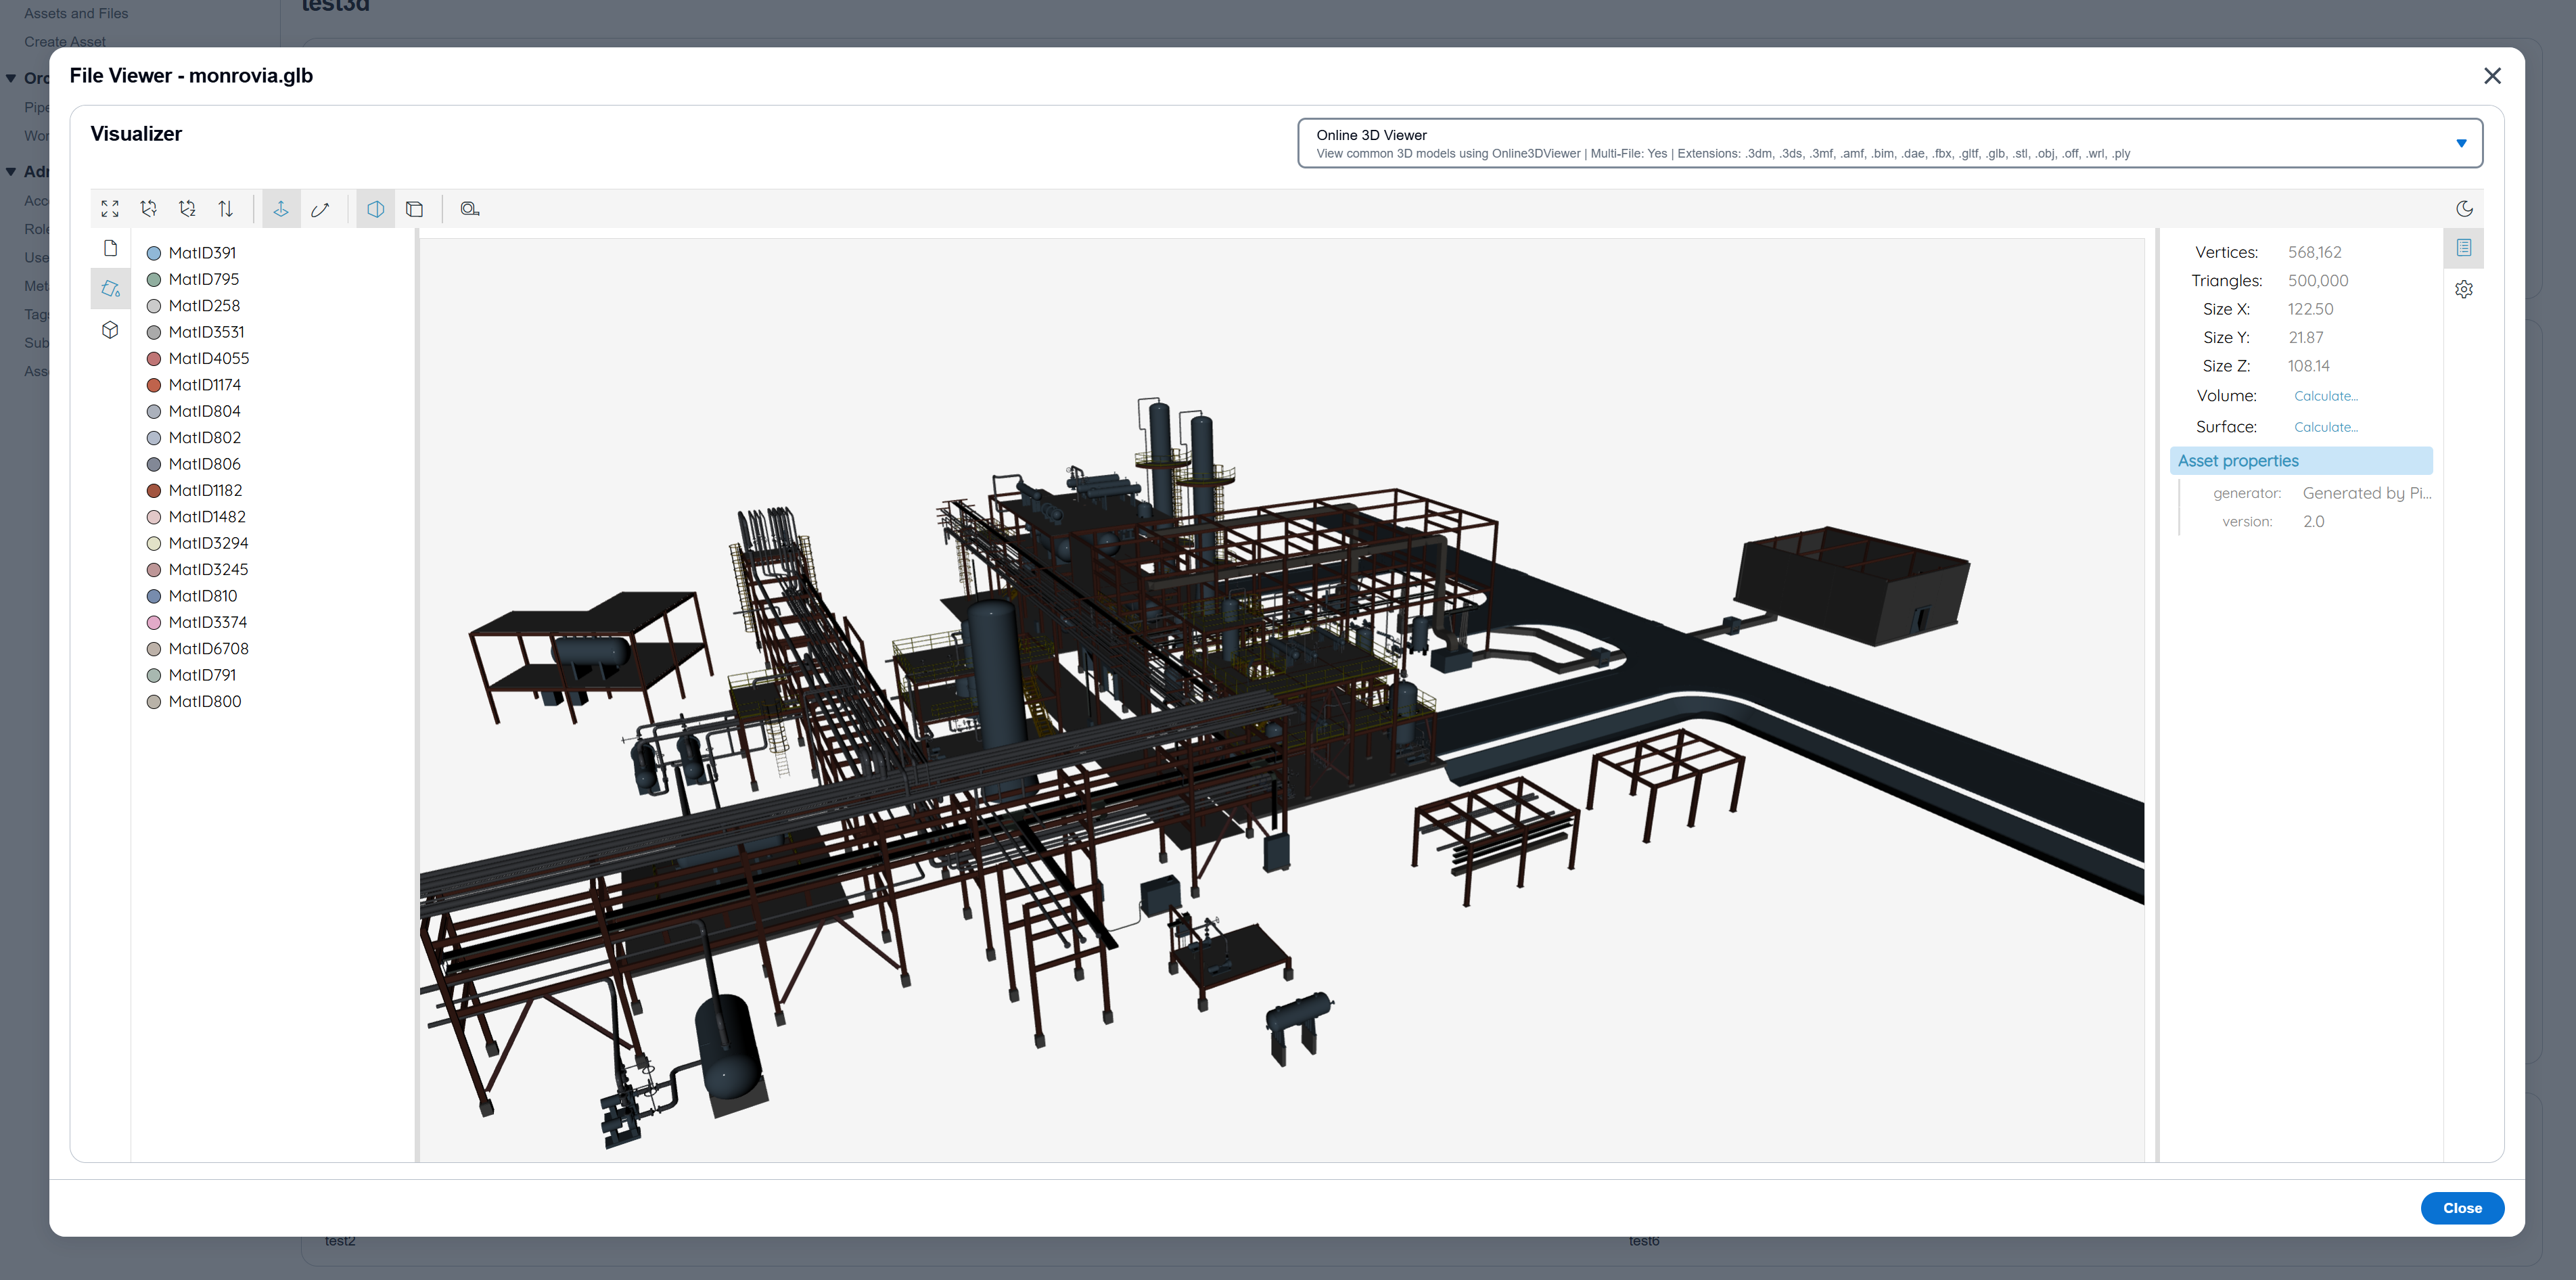Viewport: 2576px width, 1280px height.
Task: Click the Size Z value 108.14
Action: point(2308,366)
